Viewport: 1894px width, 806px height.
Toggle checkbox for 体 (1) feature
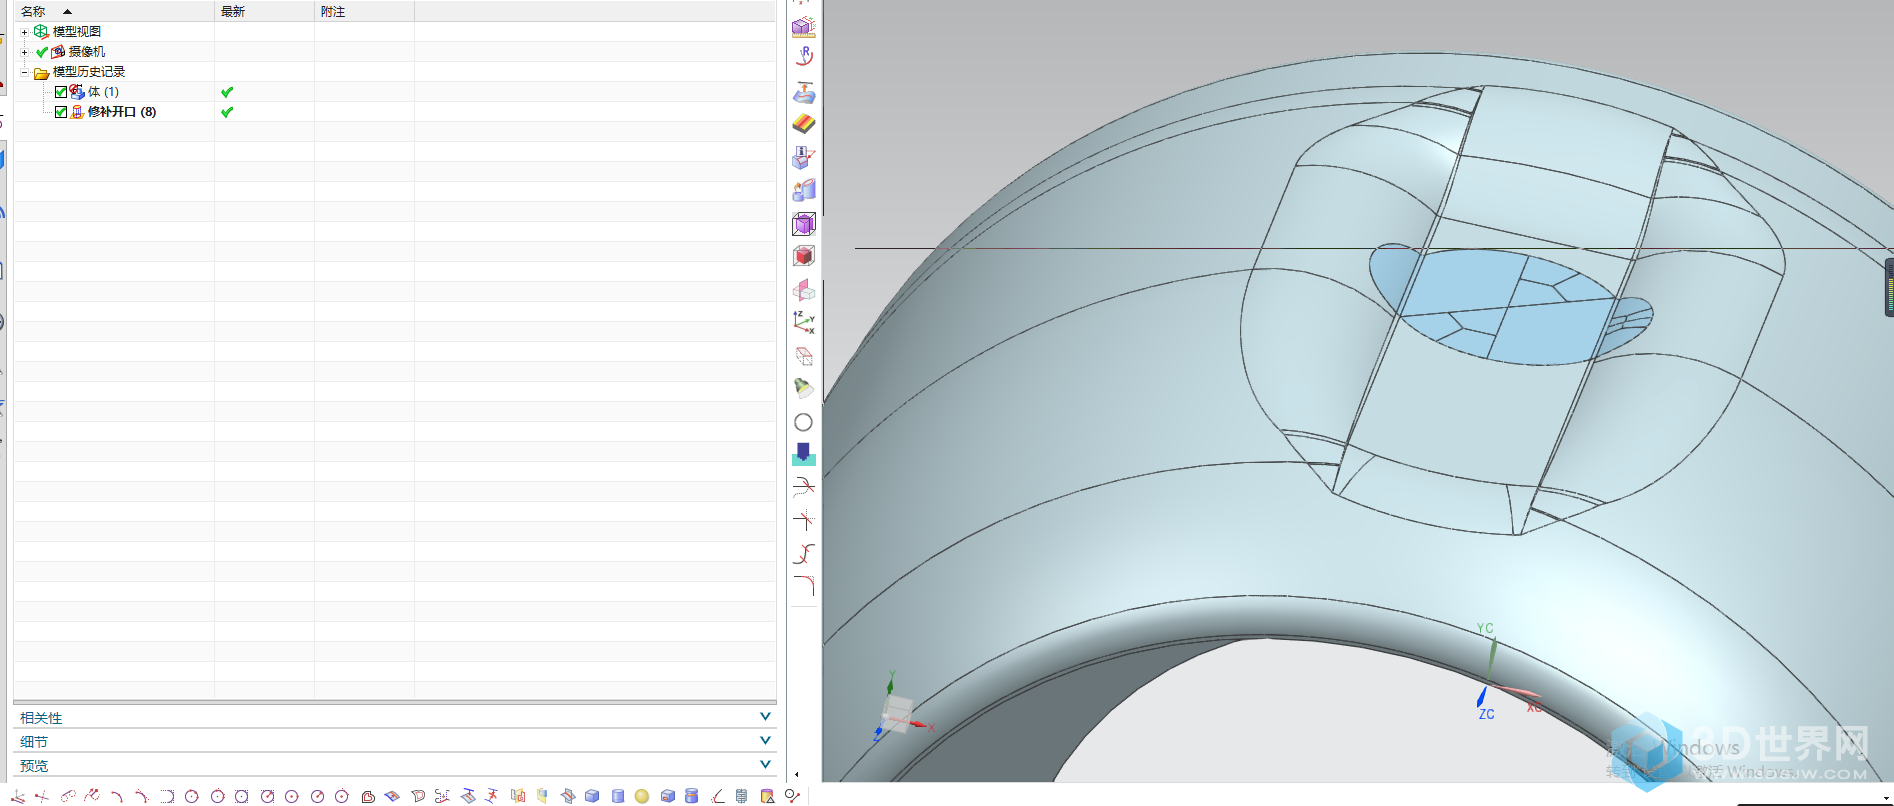[x=61, y=92]
